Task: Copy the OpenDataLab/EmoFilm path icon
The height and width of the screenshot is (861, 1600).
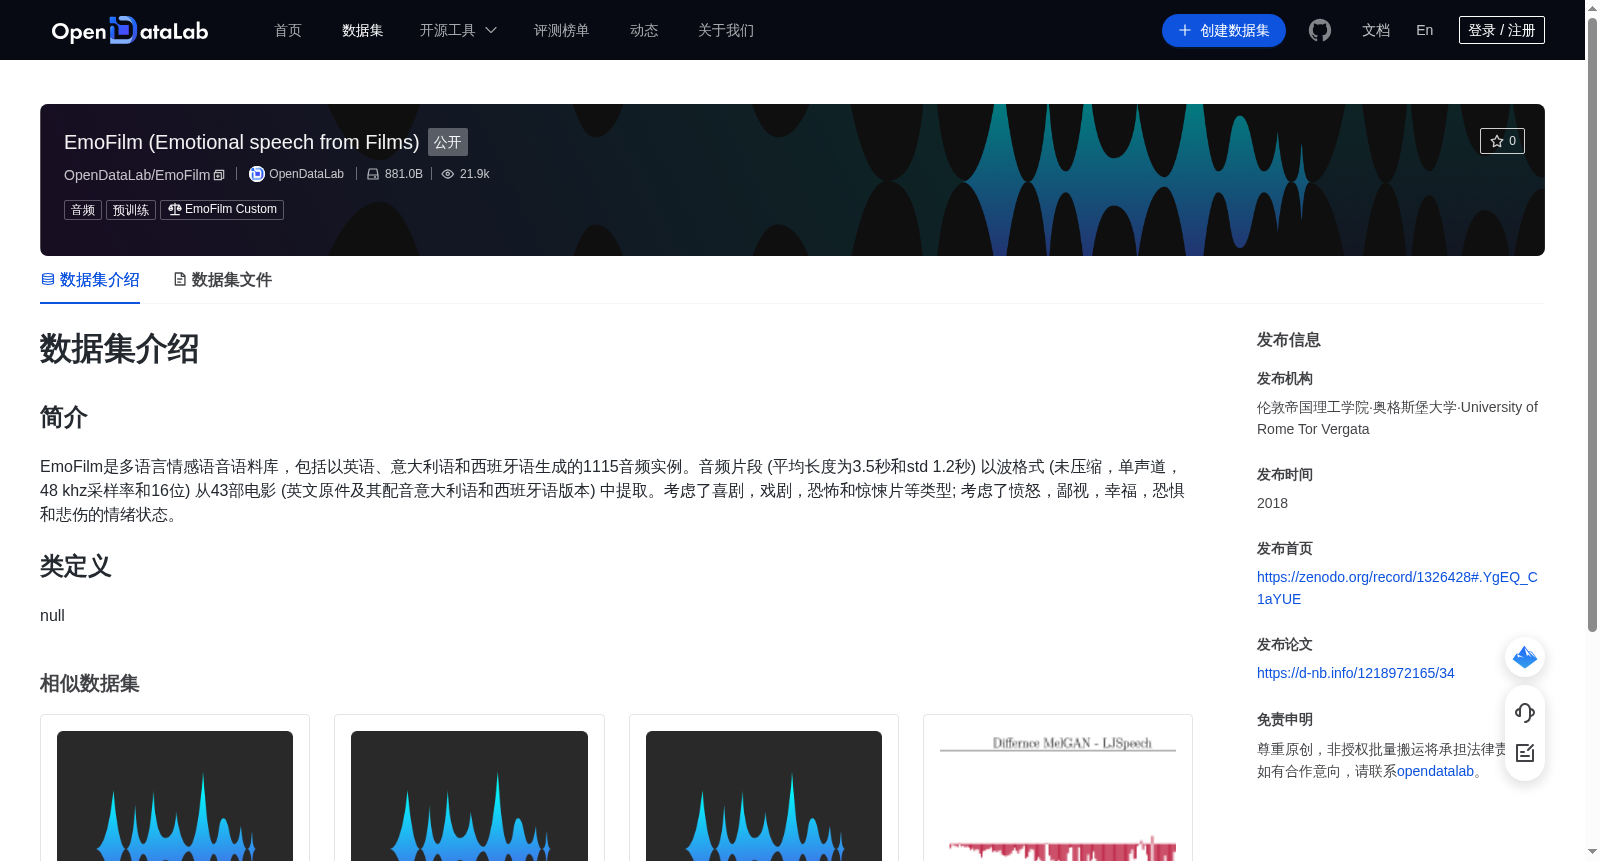Action: (x=219, y=175)
